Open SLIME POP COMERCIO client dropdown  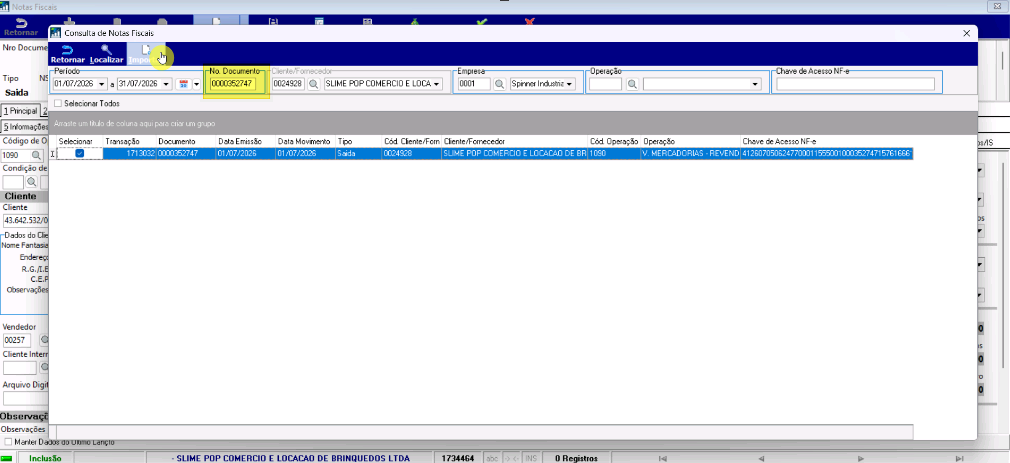tap(437, 84)
